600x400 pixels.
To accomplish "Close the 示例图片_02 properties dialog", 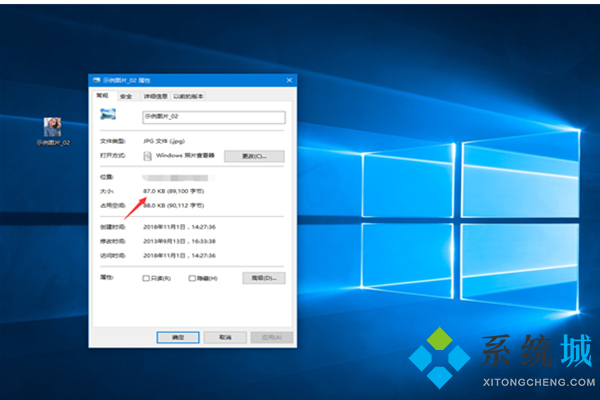I will click(288, 80).
